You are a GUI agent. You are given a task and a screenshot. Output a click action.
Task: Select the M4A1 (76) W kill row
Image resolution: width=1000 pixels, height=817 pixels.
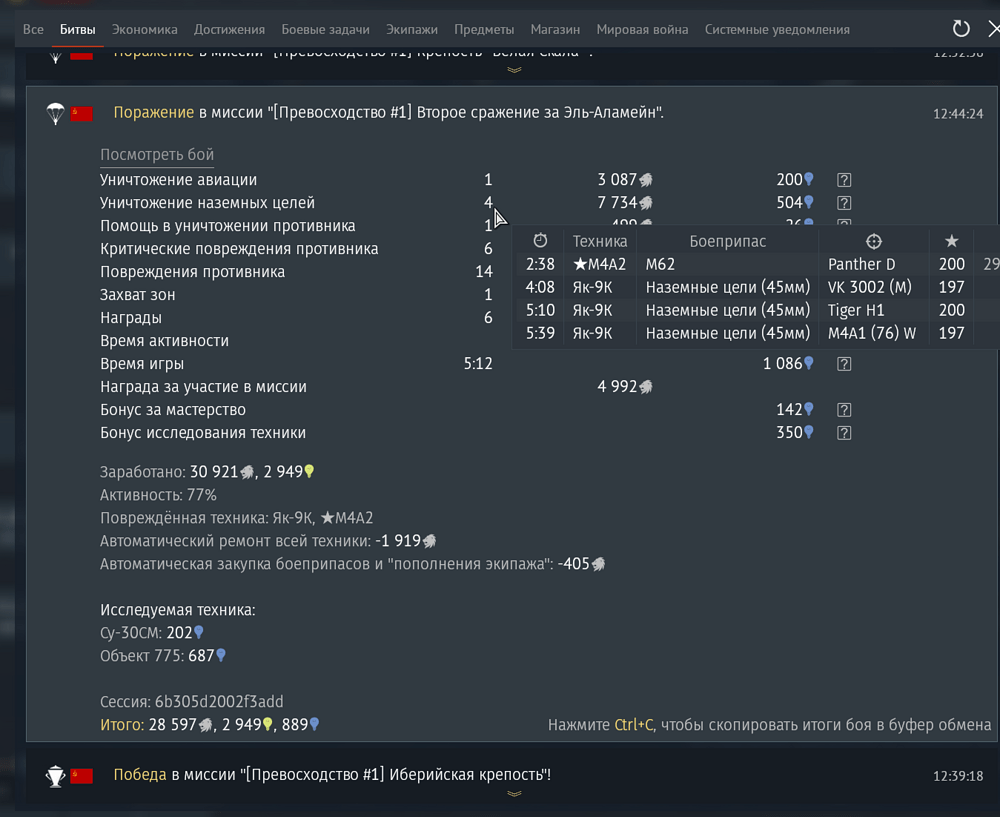756,333
